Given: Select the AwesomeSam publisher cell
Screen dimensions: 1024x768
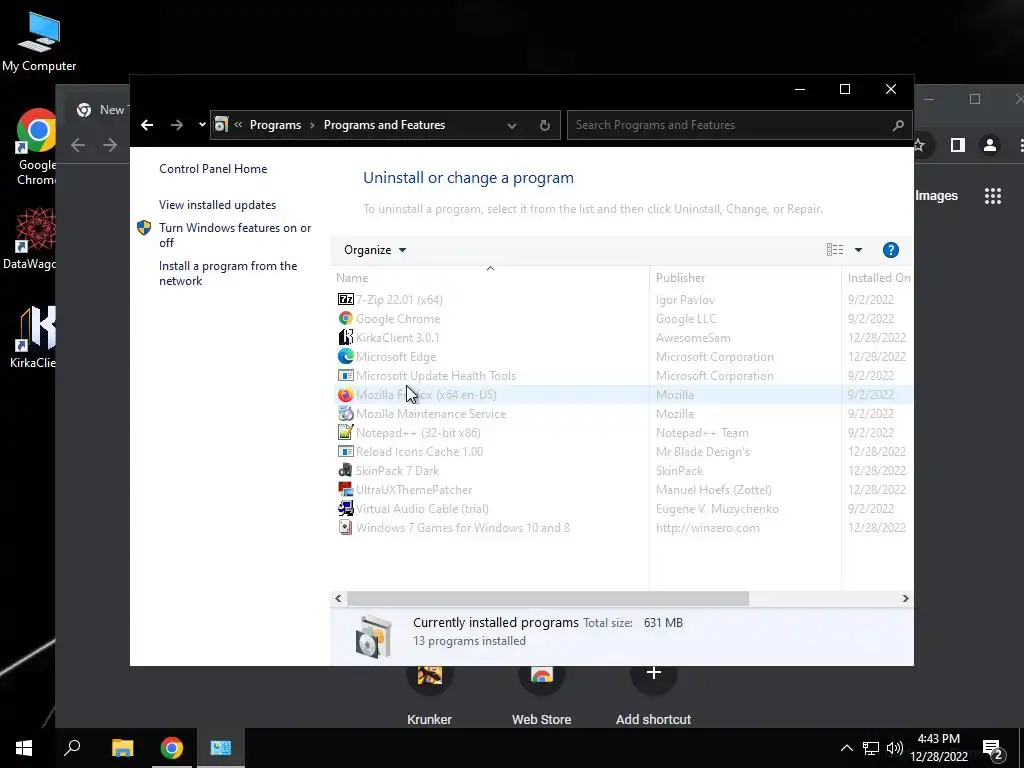Looking at the screenshot, I should tap(693, 337).
